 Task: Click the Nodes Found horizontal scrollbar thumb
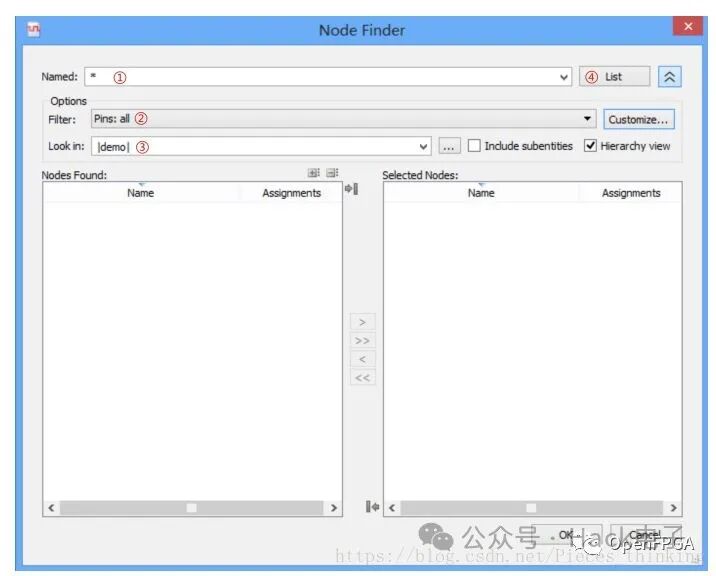191,508
